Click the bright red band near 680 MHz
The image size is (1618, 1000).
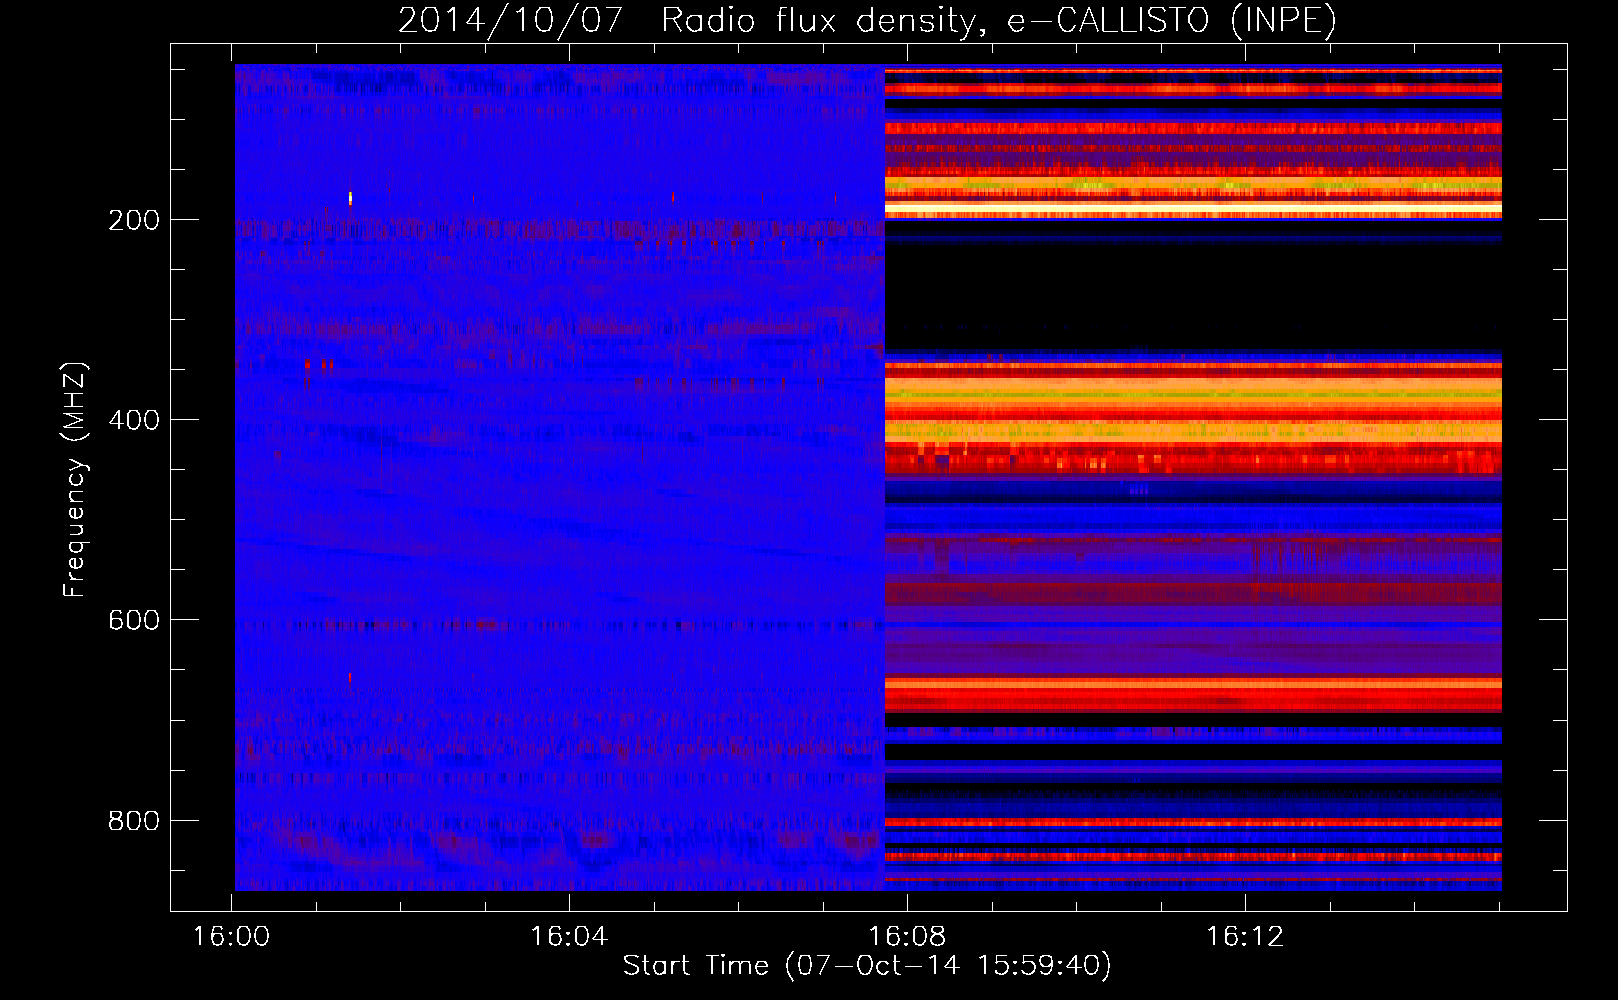(x=1193, y=692)
